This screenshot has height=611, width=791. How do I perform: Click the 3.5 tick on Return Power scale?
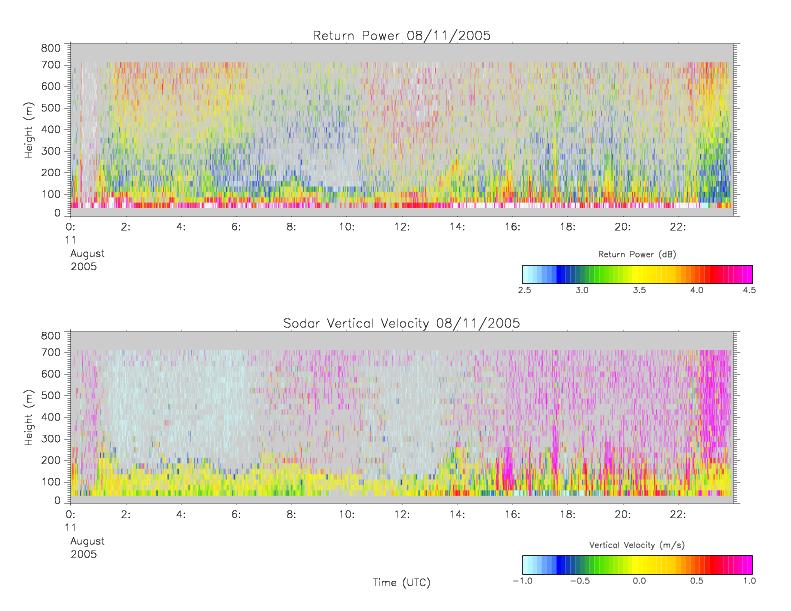(x=639, y=290)
